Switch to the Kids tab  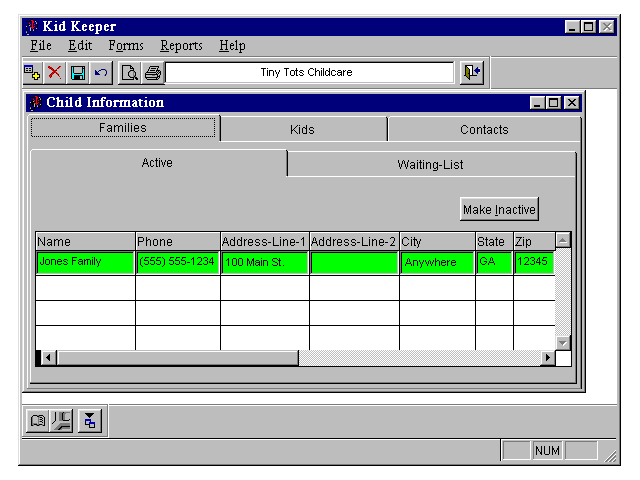pyautogui.click(x=302, y=129)
